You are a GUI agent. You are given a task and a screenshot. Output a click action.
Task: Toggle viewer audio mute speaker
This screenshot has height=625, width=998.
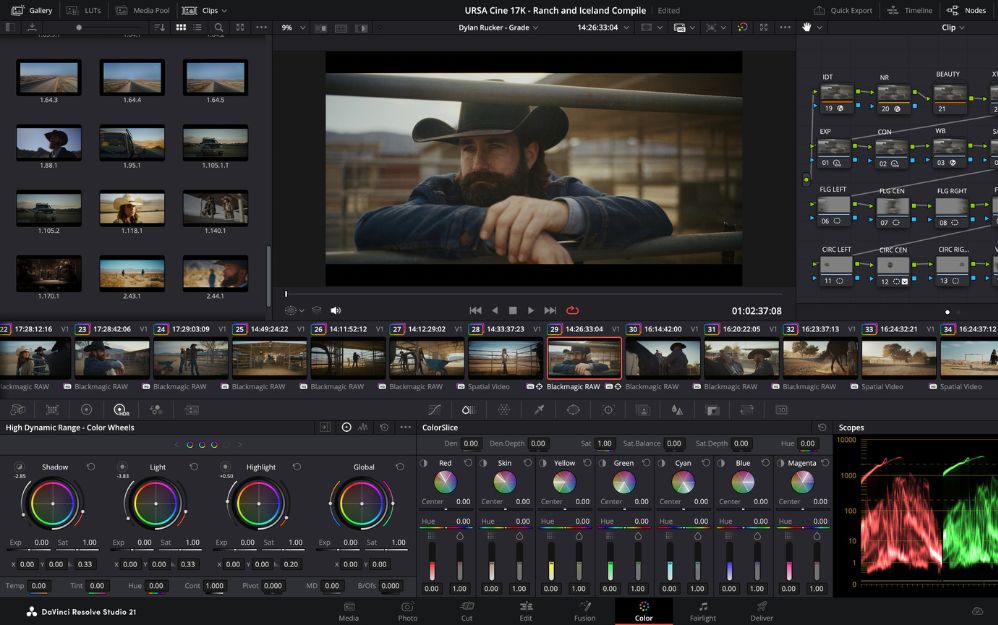[x=335, y=311]
